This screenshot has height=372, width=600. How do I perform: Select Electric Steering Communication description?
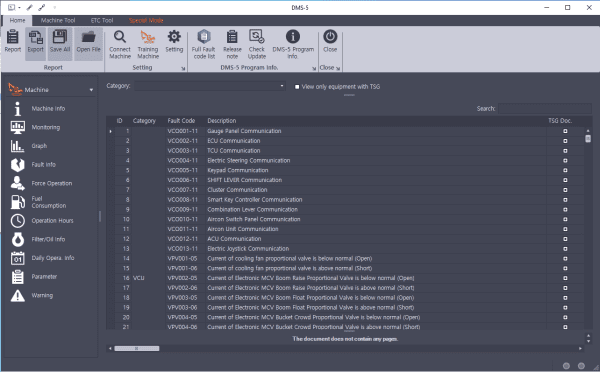[x=249, y=161]
